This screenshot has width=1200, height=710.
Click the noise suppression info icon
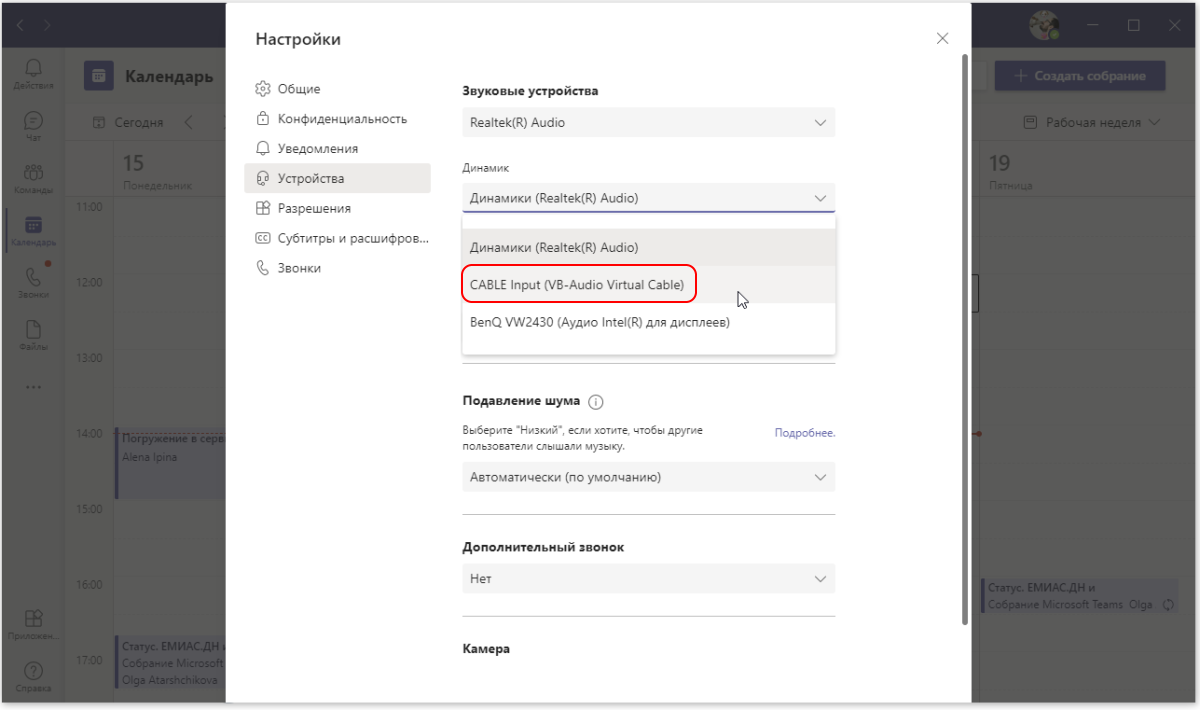[x=596, y=402]
